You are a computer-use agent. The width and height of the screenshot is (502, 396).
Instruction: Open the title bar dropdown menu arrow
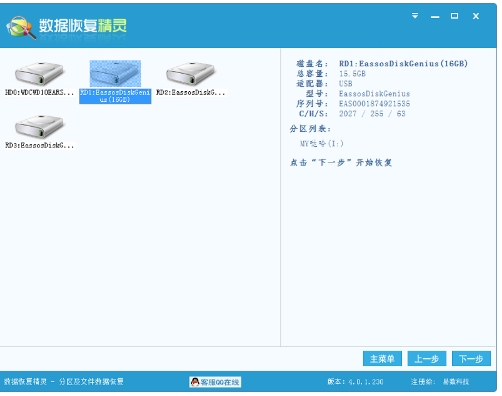415,16
